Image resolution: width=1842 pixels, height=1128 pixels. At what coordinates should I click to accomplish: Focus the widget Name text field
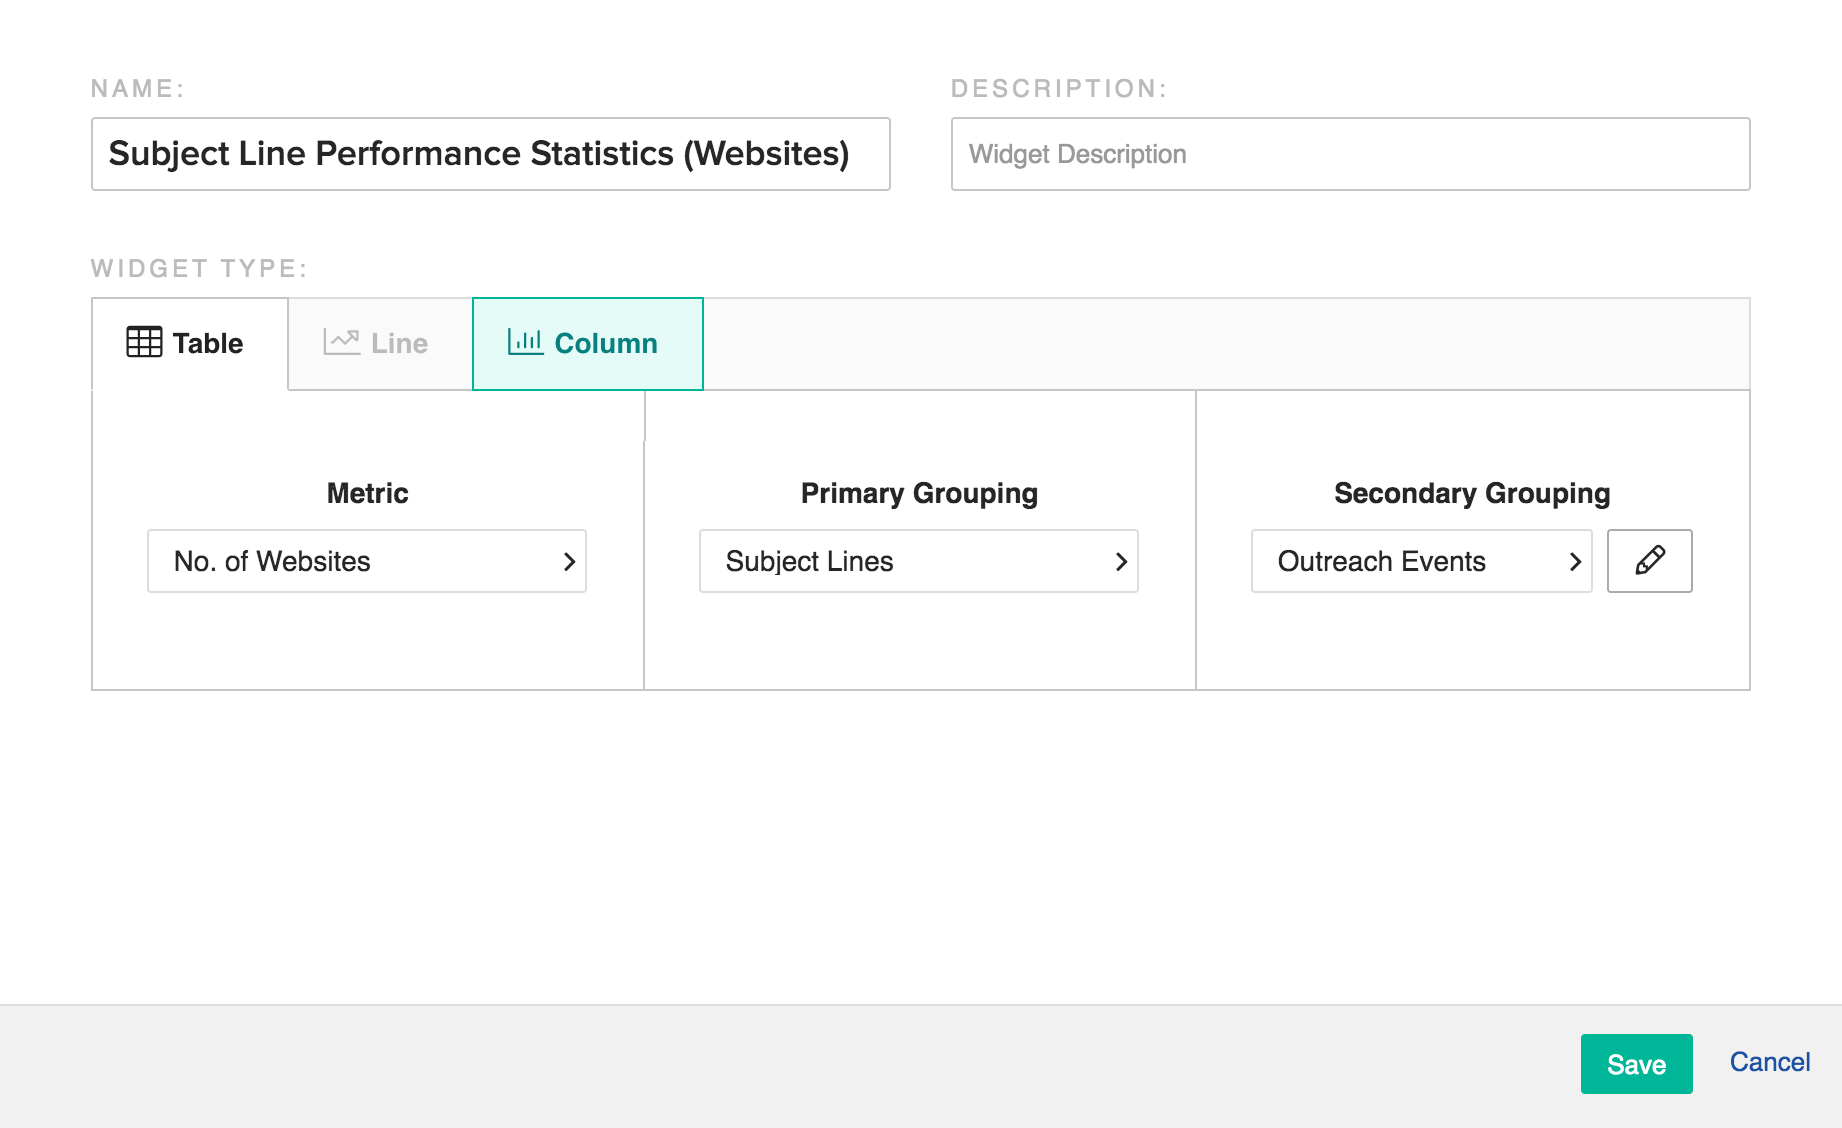(490, 154)
